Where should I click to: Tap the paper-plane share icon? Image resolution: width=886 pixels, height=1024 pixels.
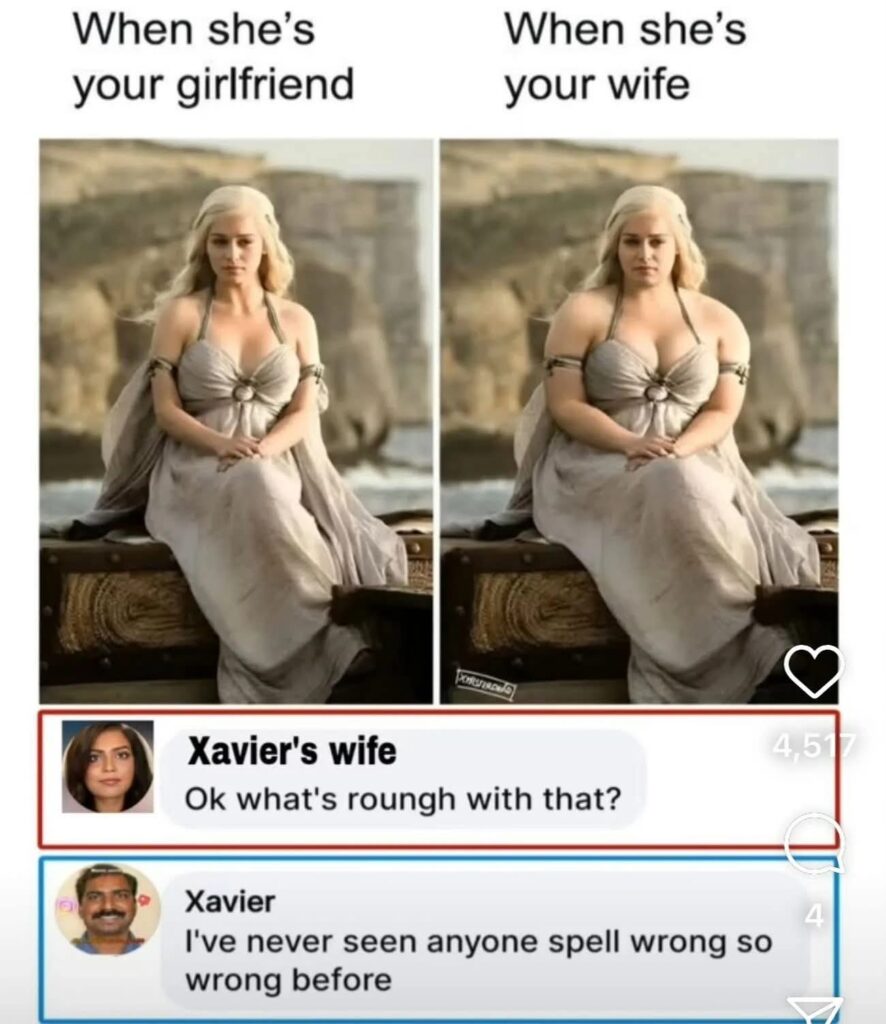814,1010
